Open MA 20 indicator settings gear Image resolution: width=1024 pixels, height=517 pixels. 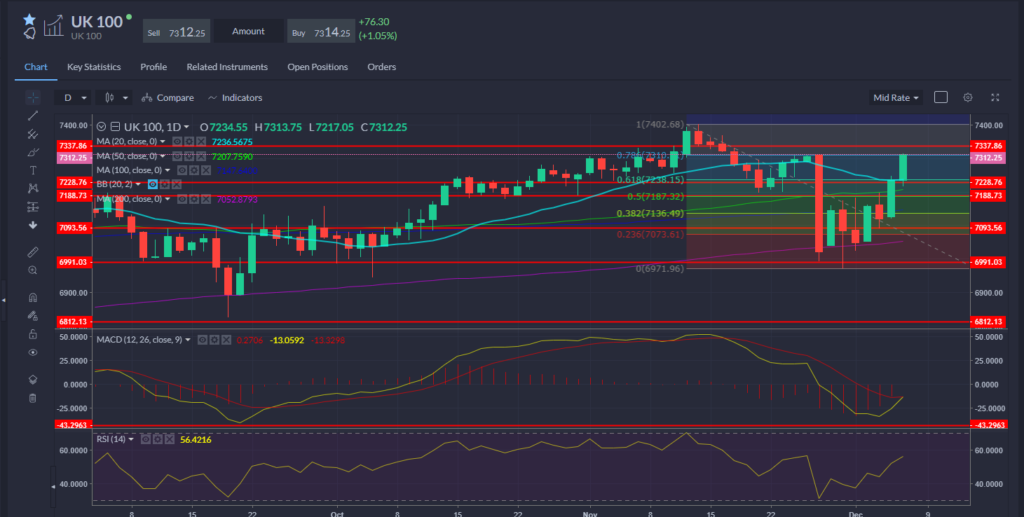pos(189,142)
